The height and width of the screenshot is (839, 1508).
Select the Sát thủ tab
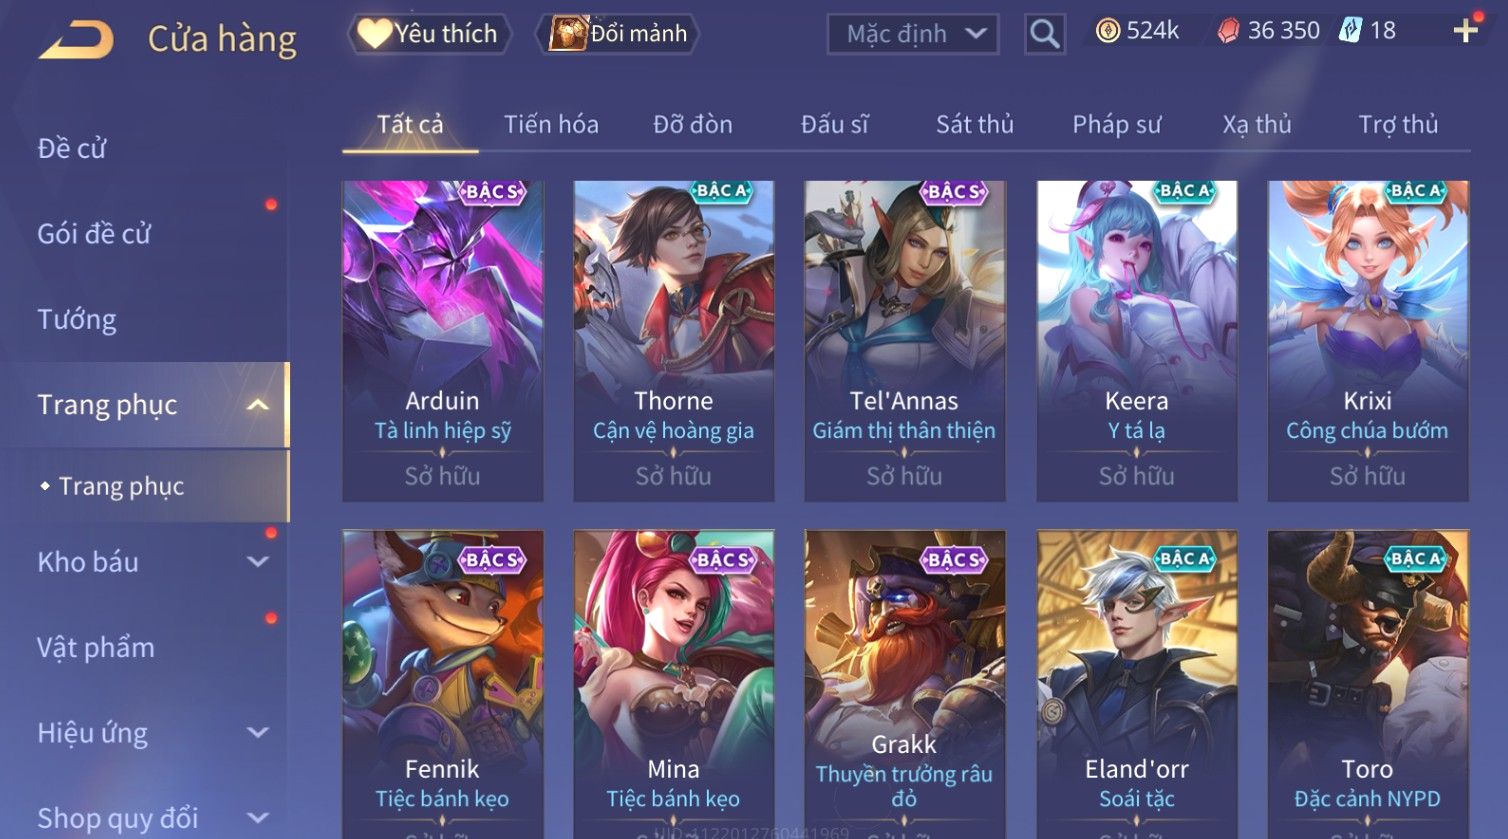coord(974,124)
